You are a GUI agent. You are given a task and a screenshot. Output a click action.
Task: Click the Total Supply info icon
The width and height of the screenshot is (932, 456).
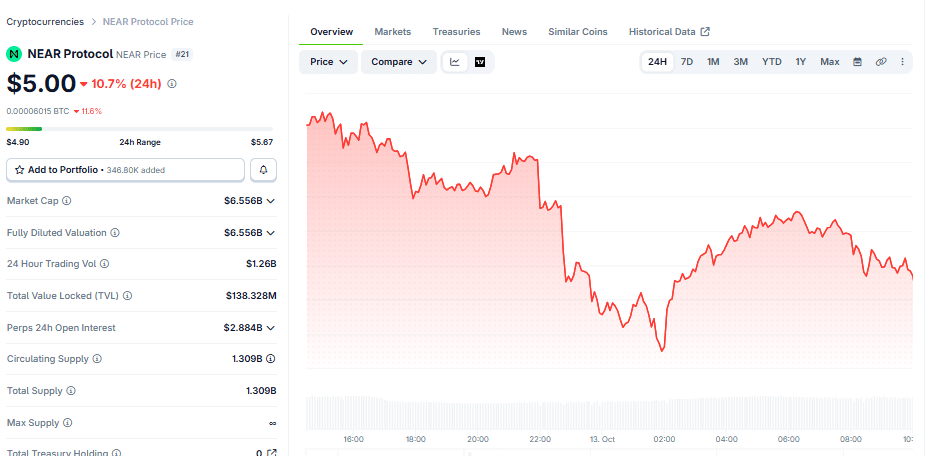pos(71,391)
